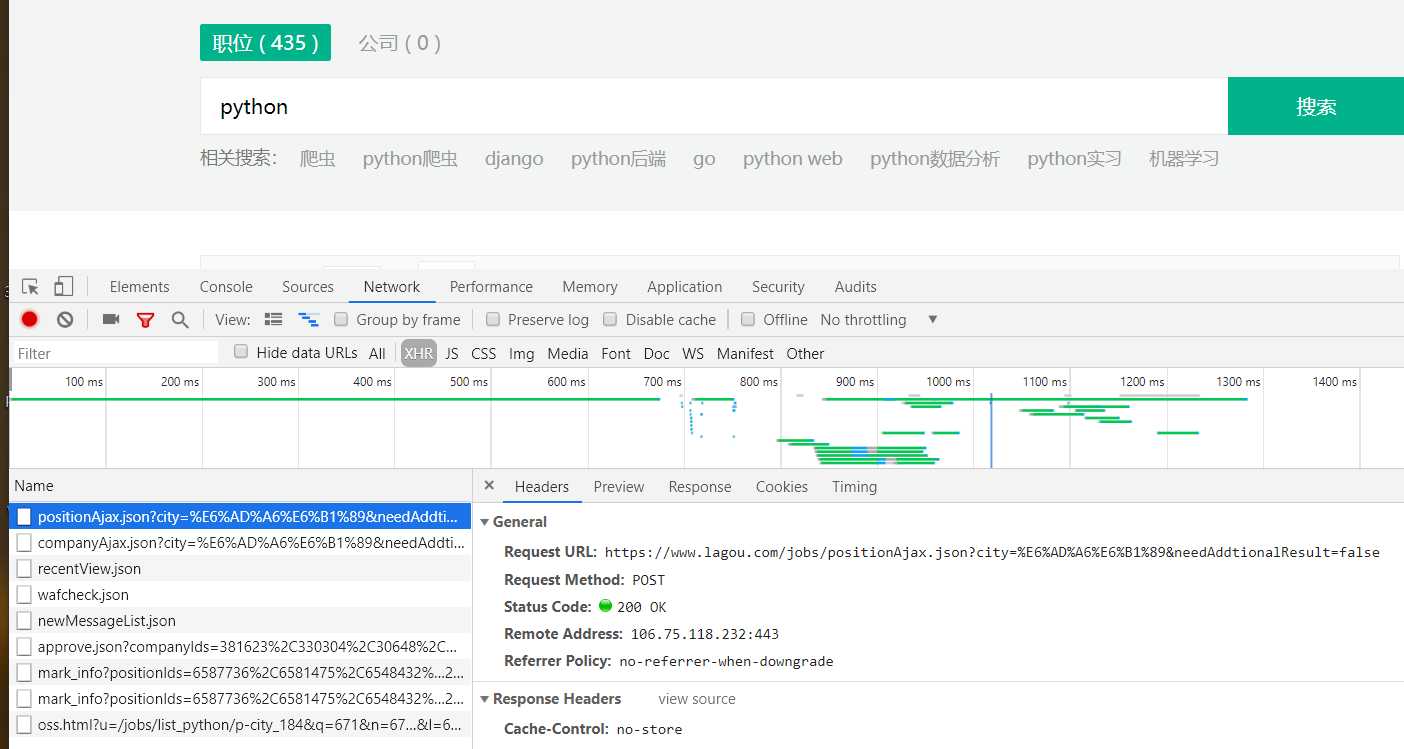Open the No throttling dropdown

tap(878, 320)
